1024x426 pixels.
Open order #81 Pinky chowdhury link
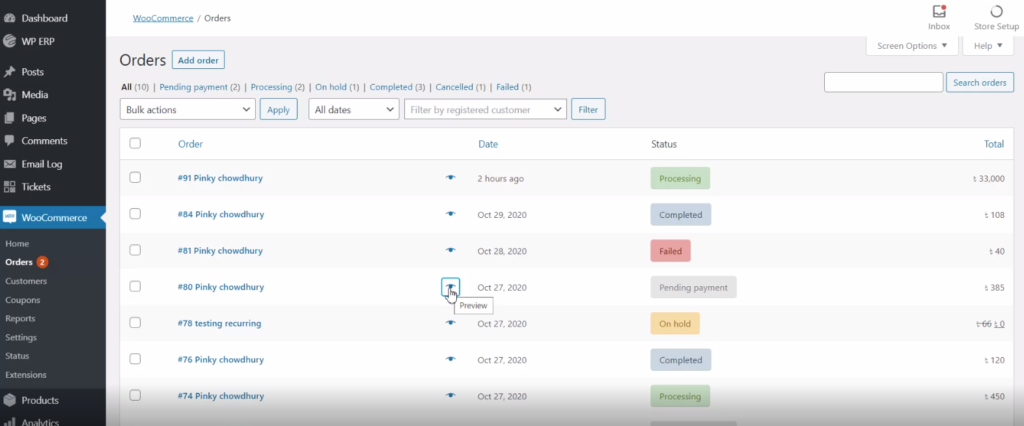(x=220, y=250)
